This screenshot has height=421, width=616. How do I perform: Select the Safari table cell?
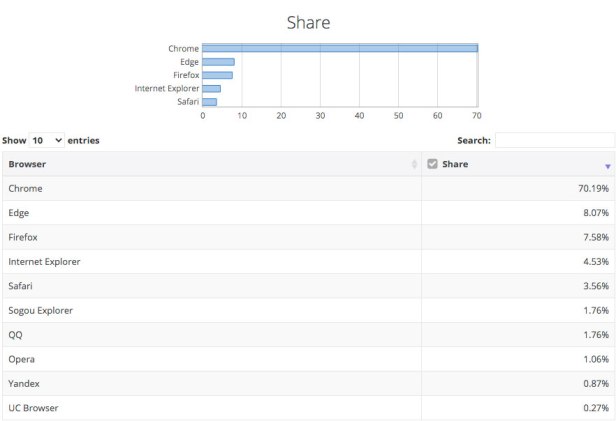point(212,286)
